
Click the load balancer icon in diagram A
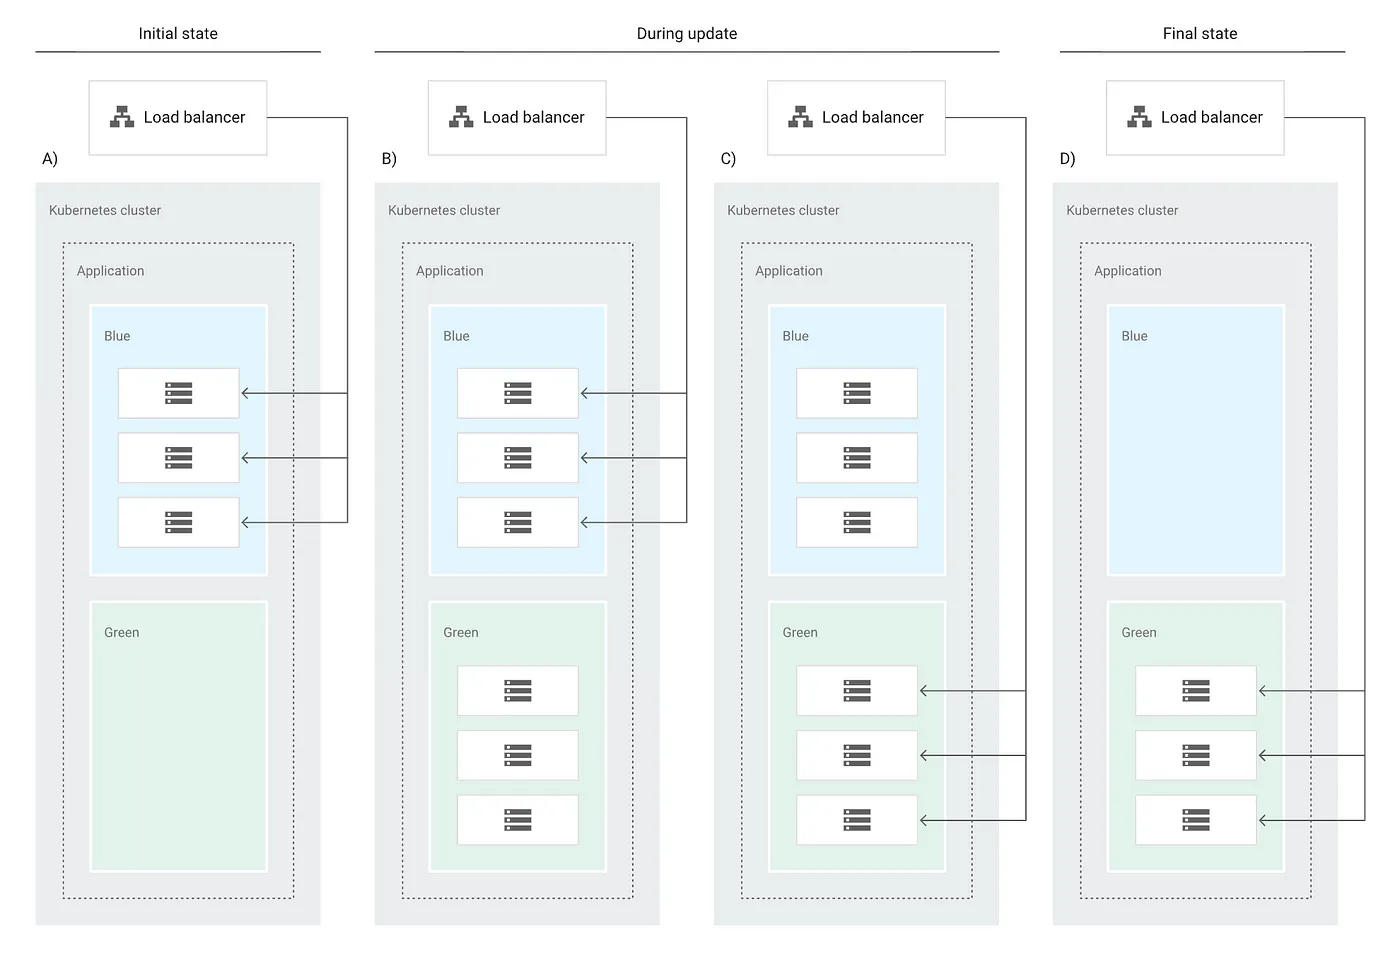coord(122,117)
